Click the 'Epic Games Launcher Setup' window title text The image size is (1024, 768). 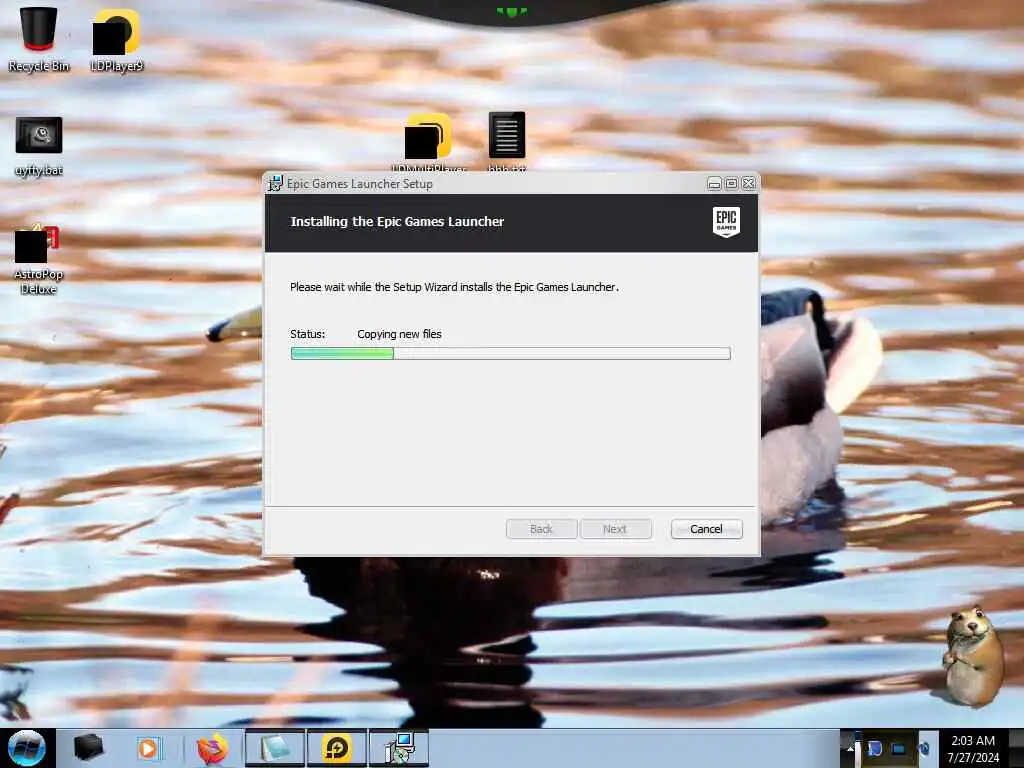pos(360,184)
